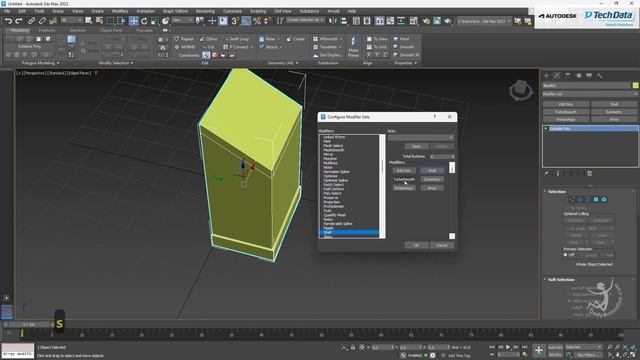This screenshot has height=360, width=640.
Task: Enable the Face constraint in ribbon
Action: [x=223, y=55]
